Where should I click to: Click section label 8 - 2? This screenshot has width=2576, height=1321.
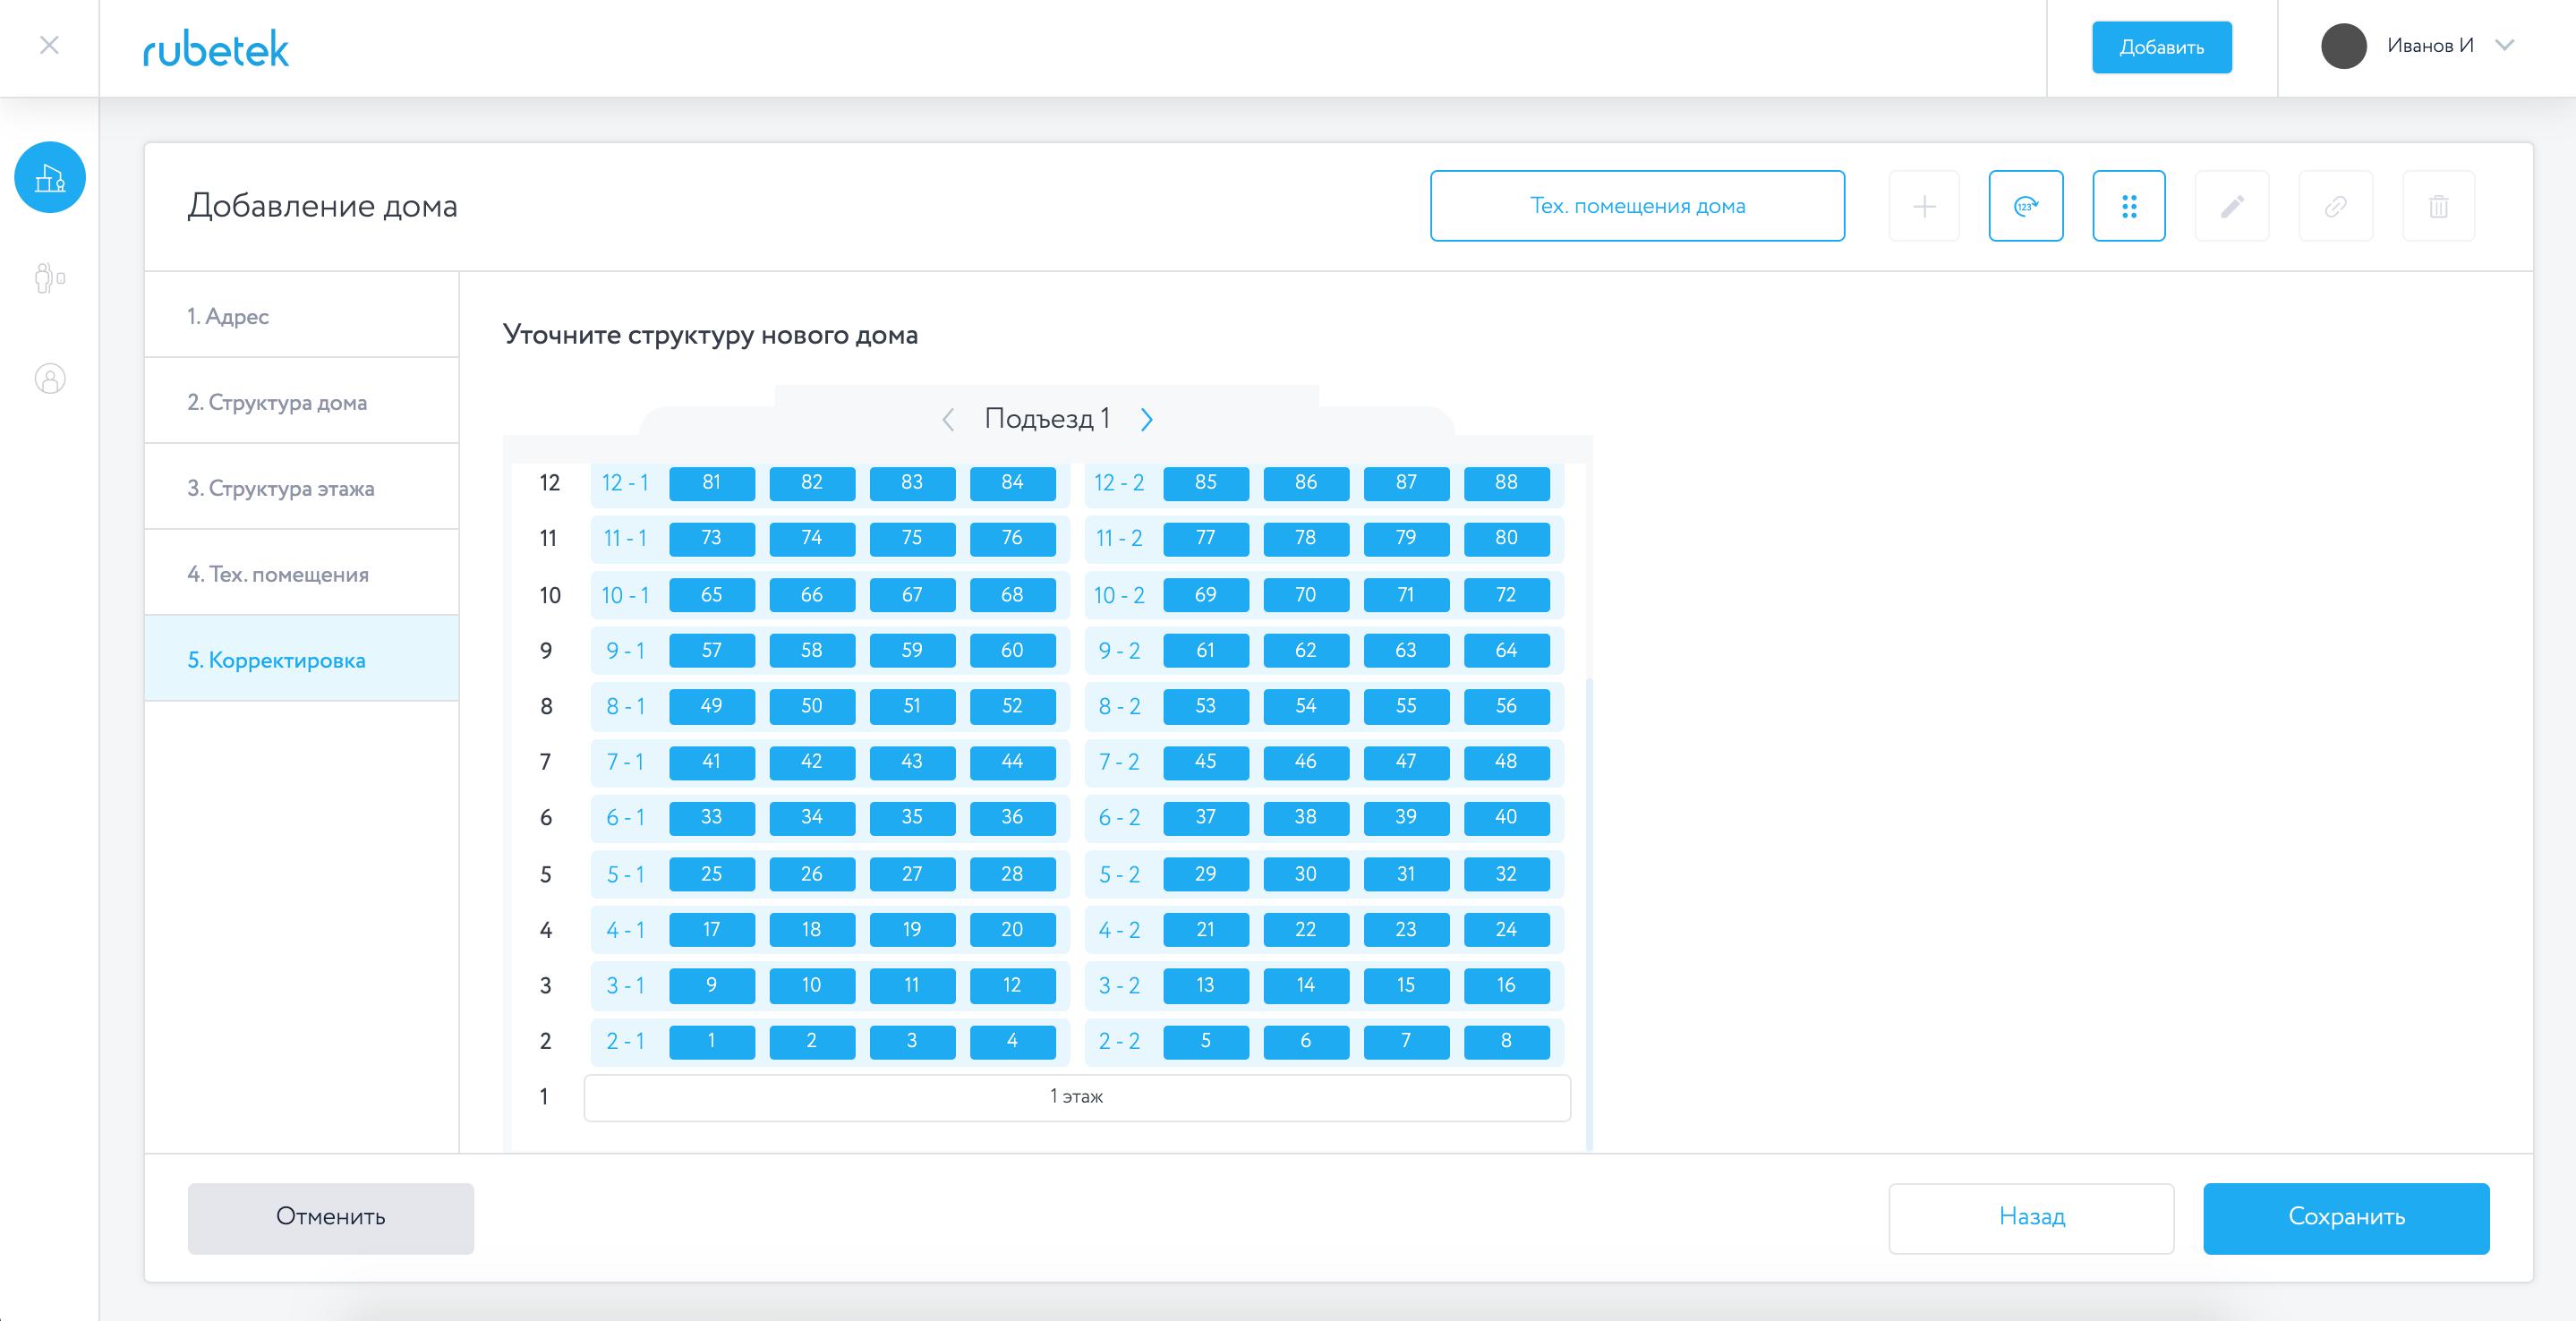[1119, 706]
